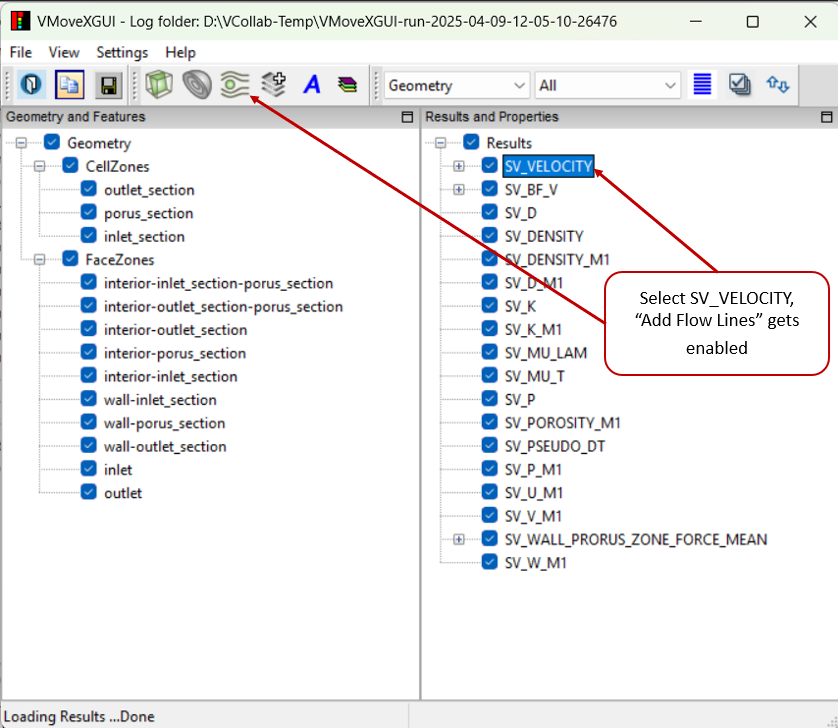Uncheck the CellZones checkbox
Image resolution: width=838 pixels, height=728 pixels.
pyautogui.click(x=70, y=165)
